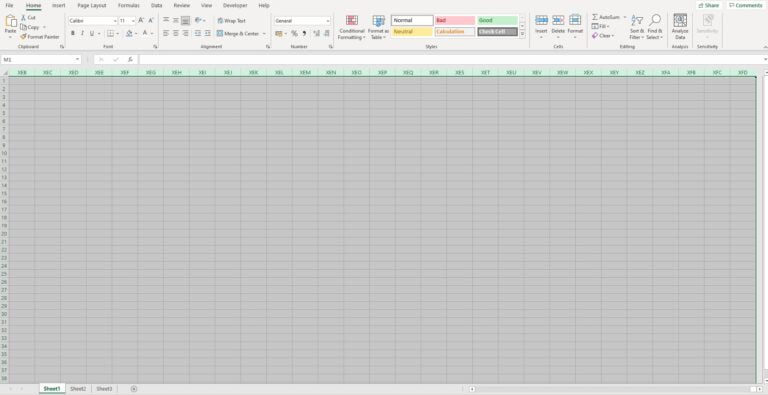
Task: Decrease font size with the smaller A
Action: pyautogui.click(x=151, y=21)
